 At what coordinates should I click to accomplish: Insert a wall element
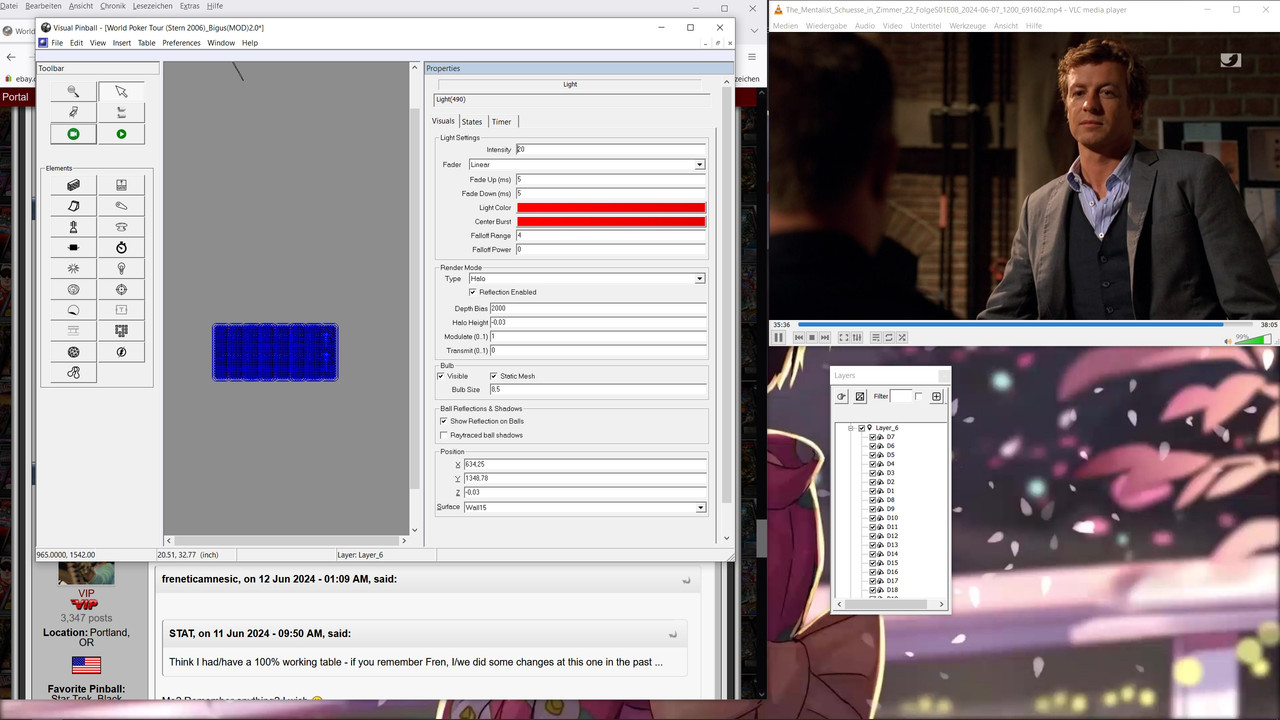[73, 185]
